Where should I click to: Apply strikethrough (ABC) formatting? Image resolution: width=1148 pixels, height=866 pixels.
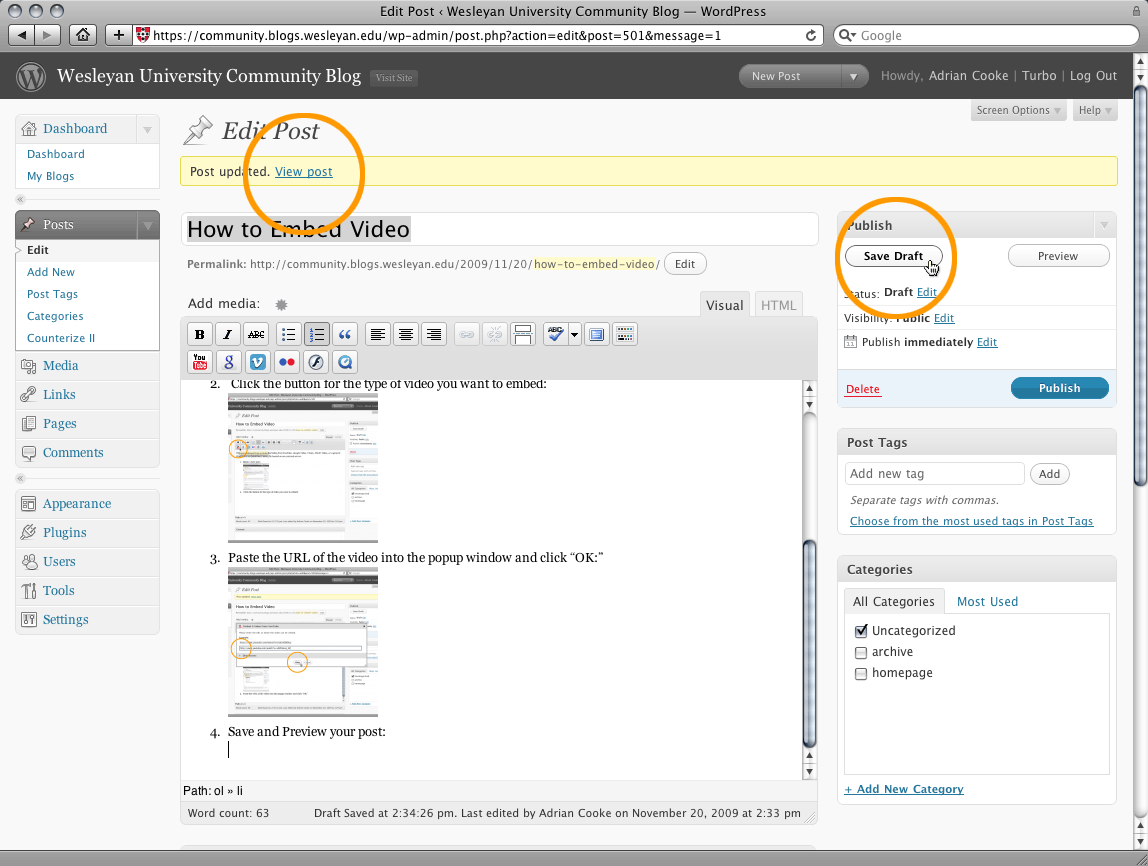point(256,335)
